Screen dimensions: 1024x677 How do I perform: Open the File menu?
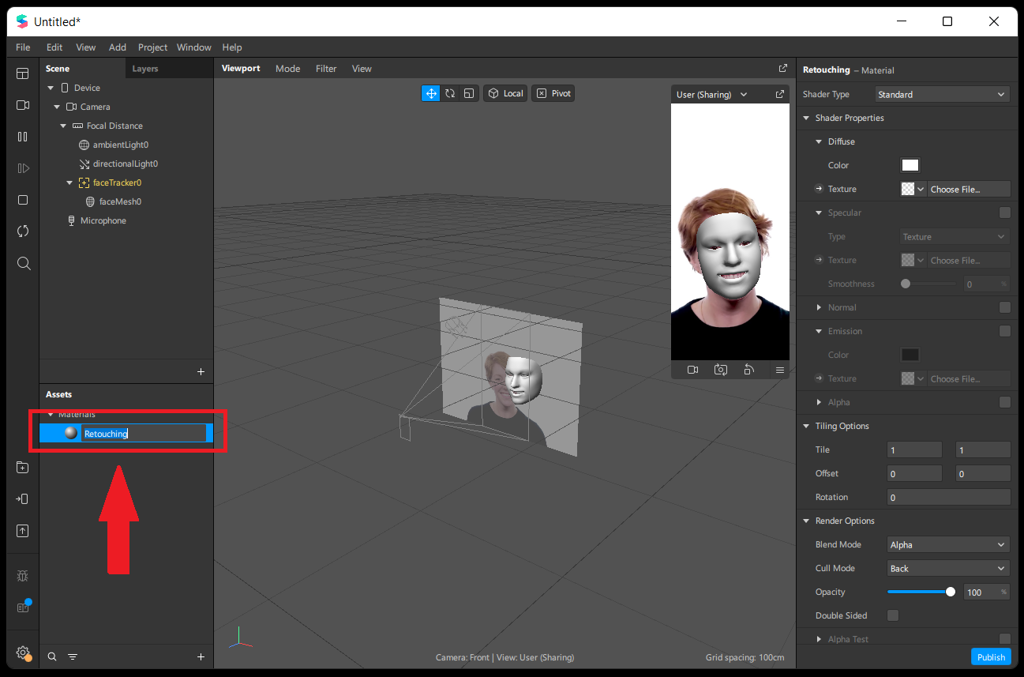pyautogui.click(x=23, y=47)
